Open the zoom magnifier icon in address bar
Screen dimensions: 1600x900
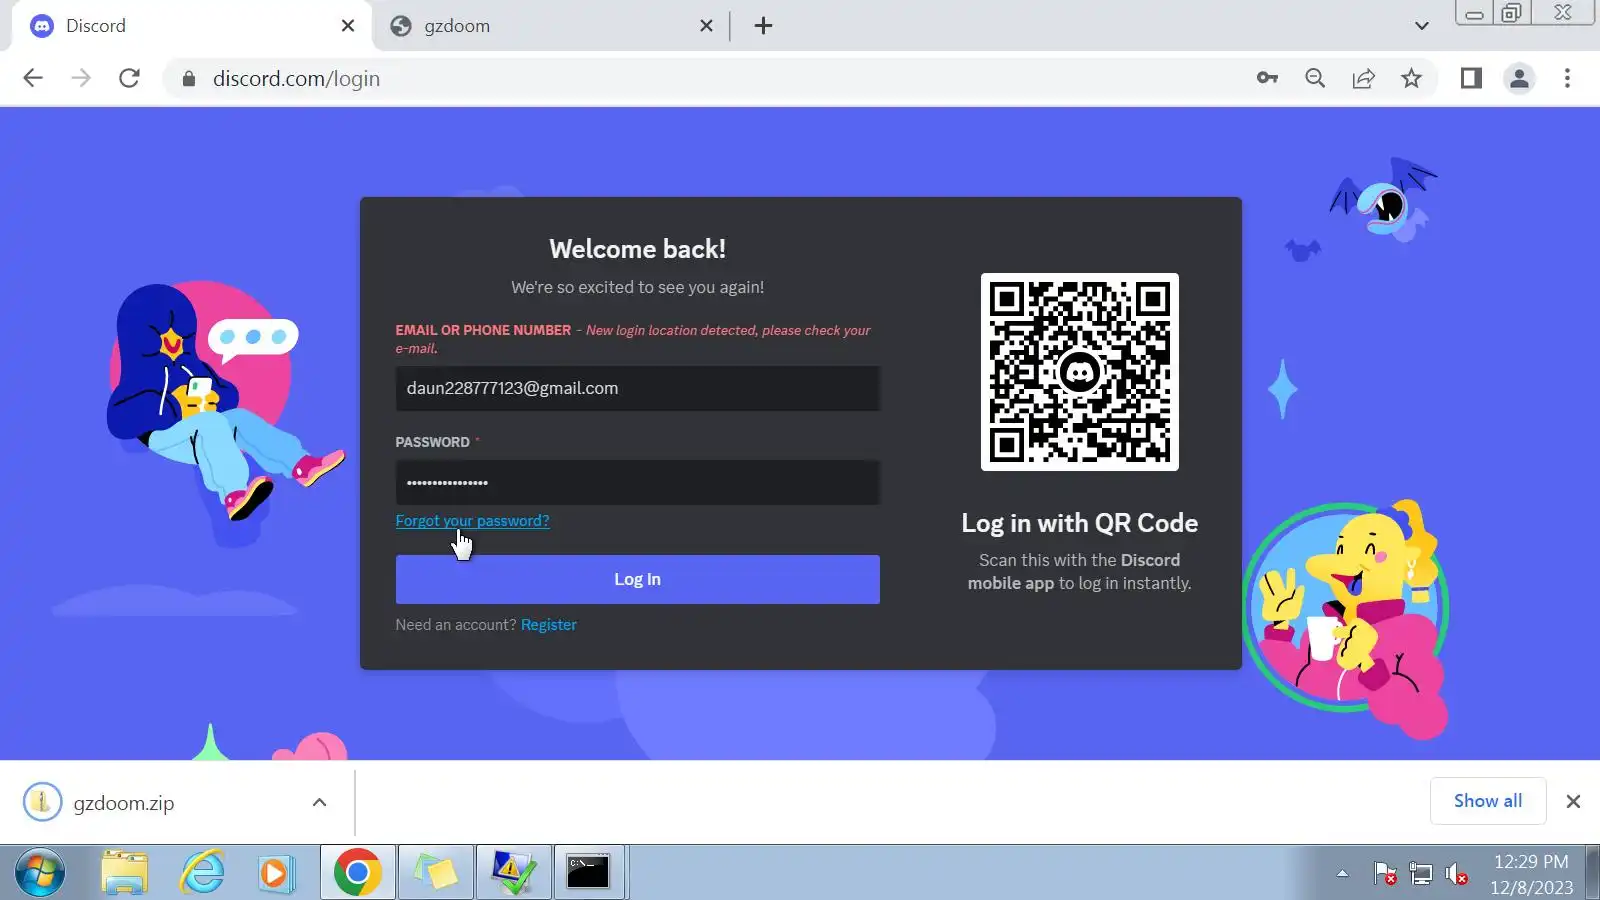(1315, 78)
